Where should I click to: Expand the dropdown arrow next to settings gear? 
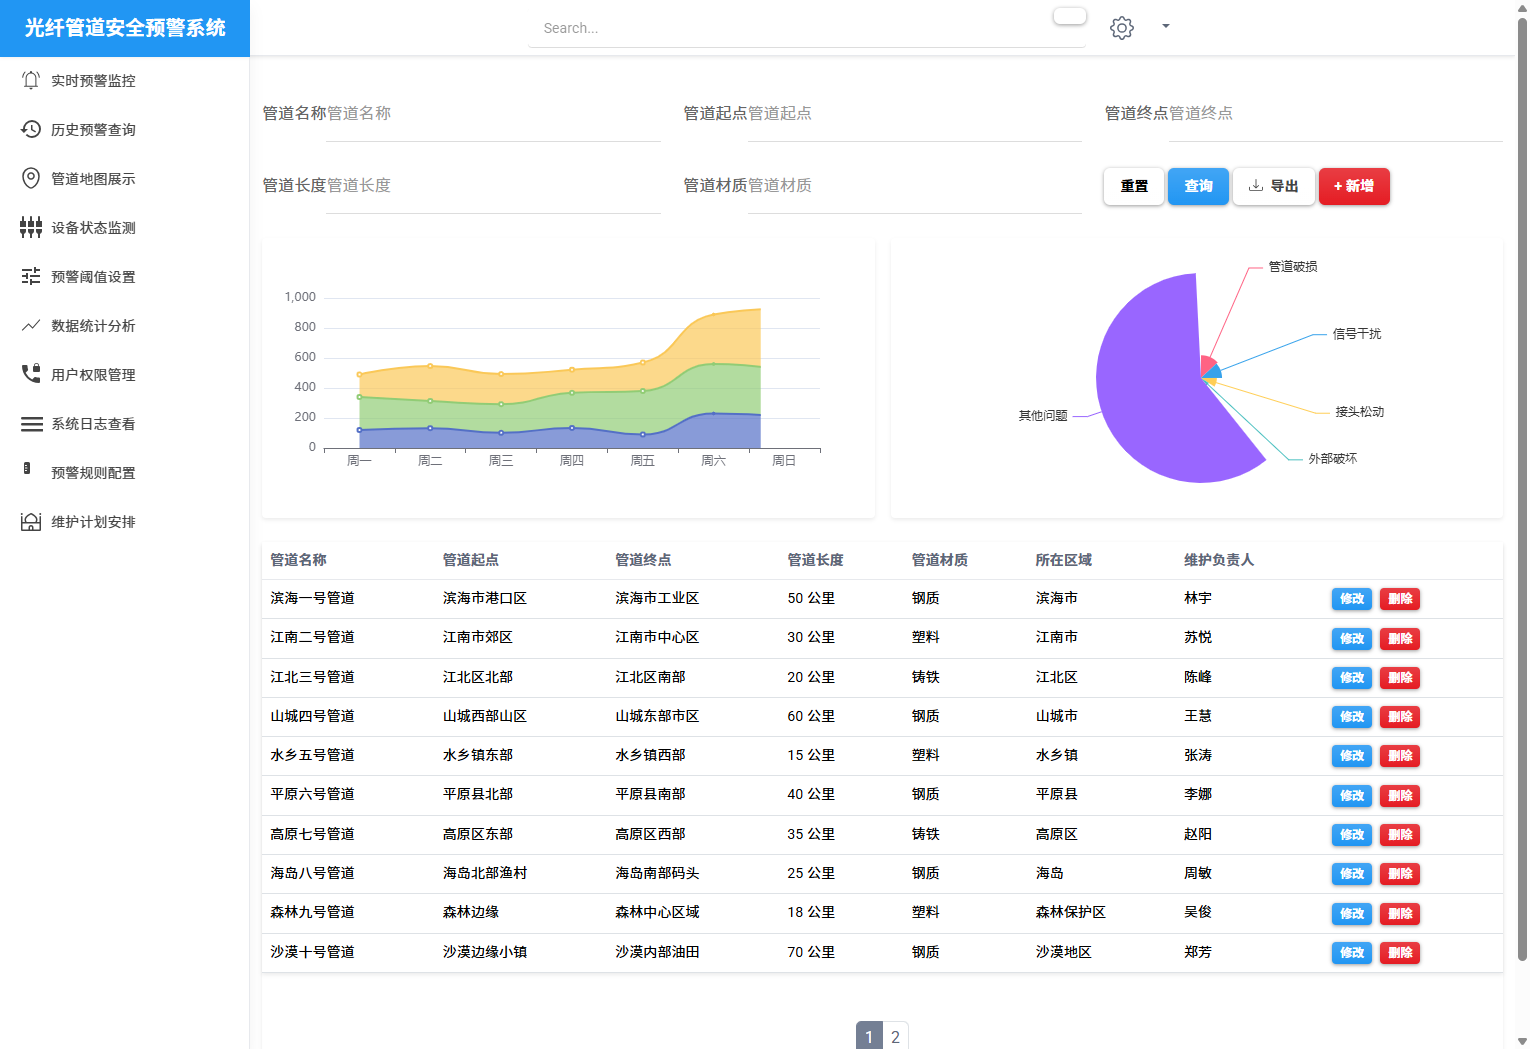[x=1165, y=27]
